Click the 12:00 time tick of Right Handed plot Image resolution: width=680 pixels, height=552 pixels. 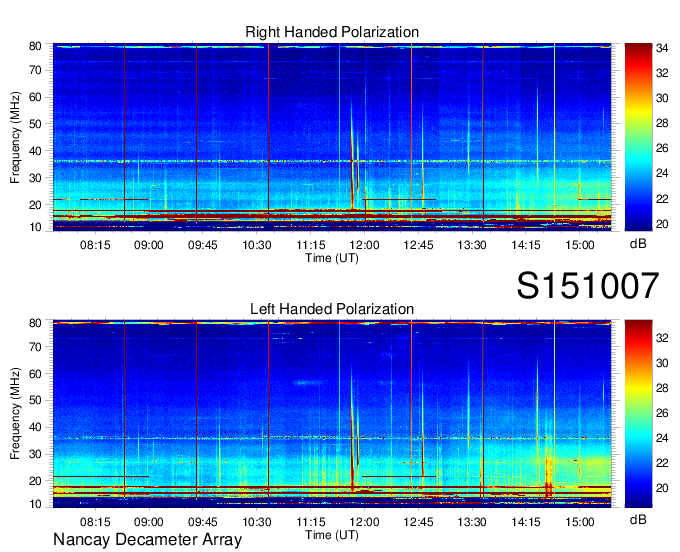(x=364, y=245)
